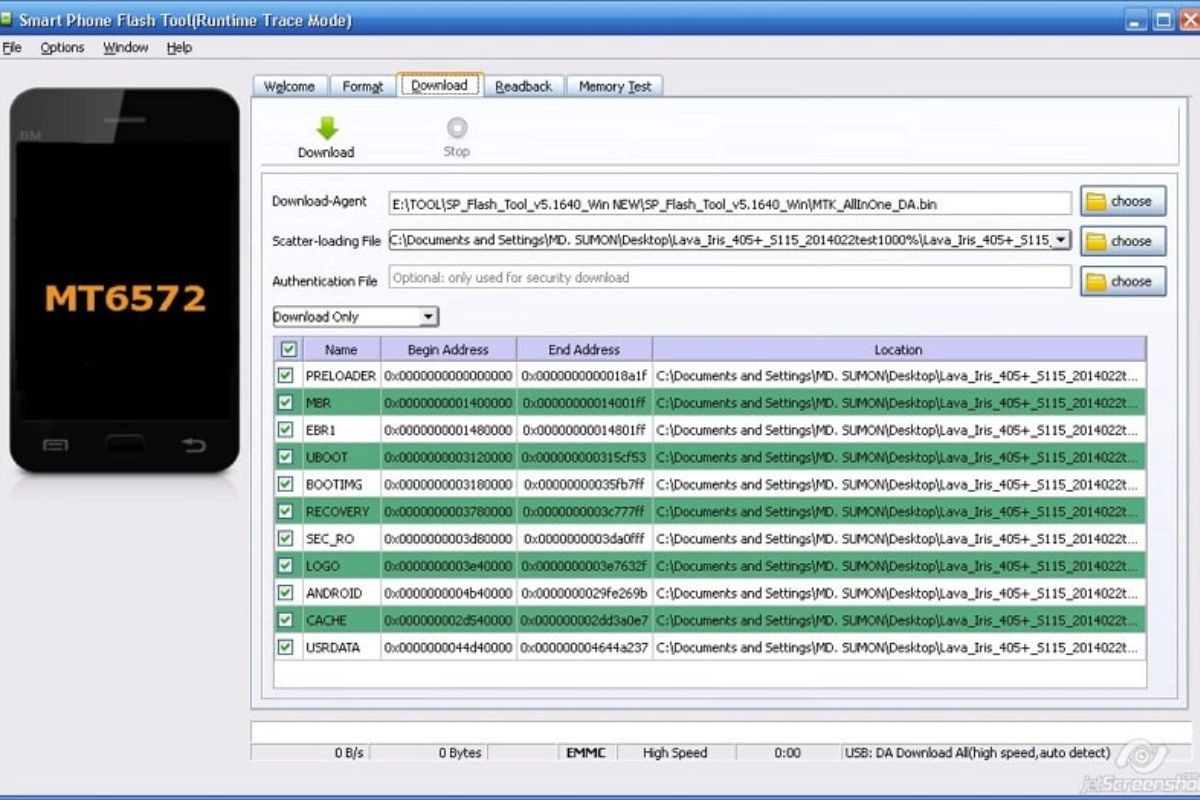Start flashing with the green Download arrow icon

pyautogui.click(x=326, y=128)
